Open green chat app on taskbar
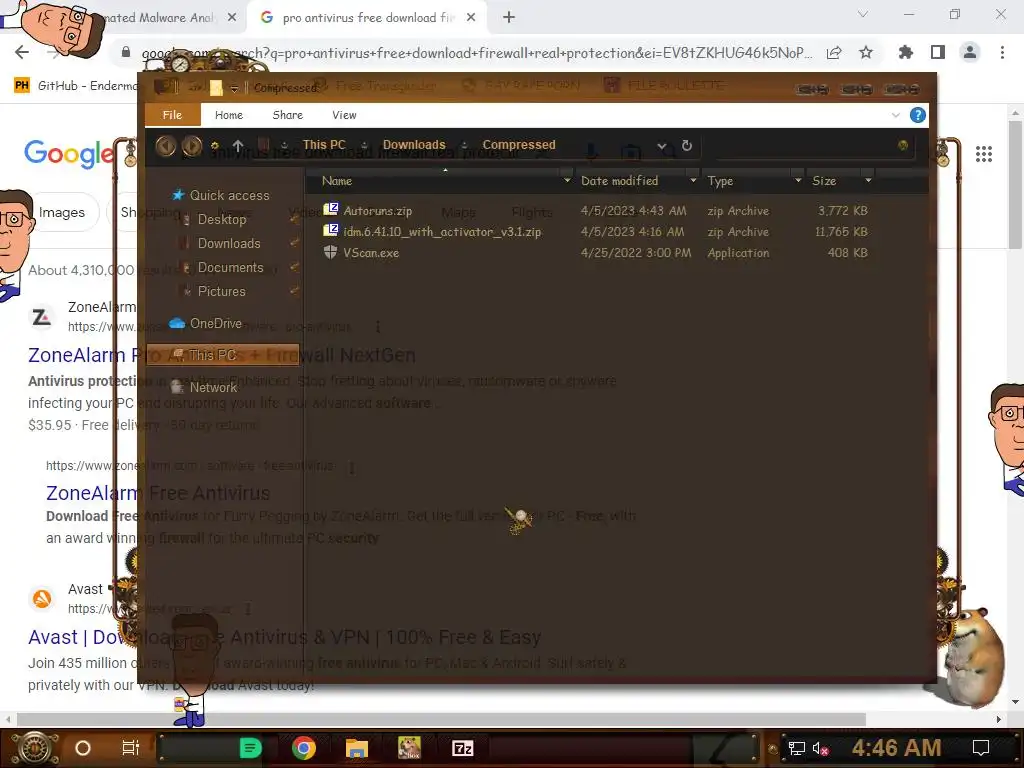Viewport: 1024px width, 768px height. tap(250, 748)
